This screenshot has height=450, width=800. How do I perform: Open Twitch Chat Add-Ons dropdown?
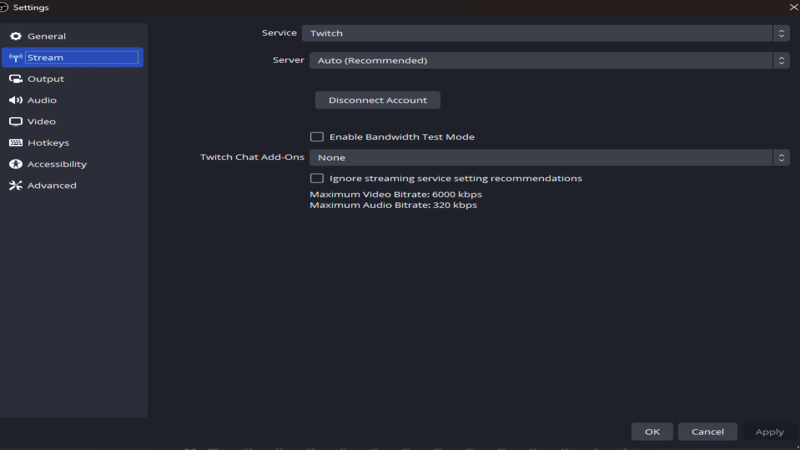coord(549,158)
